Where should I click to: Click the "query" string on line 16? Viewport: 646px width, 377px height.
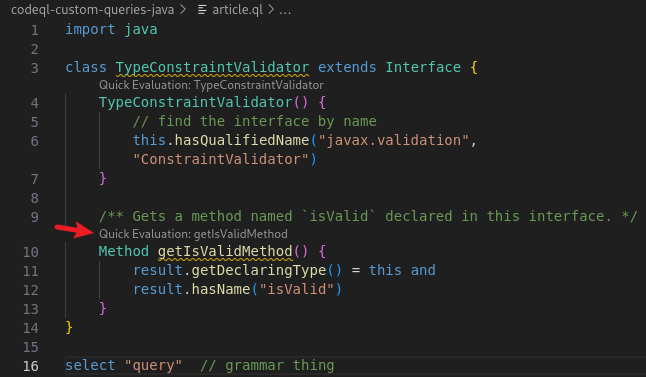pyautogui.click(x=153, y=365)
